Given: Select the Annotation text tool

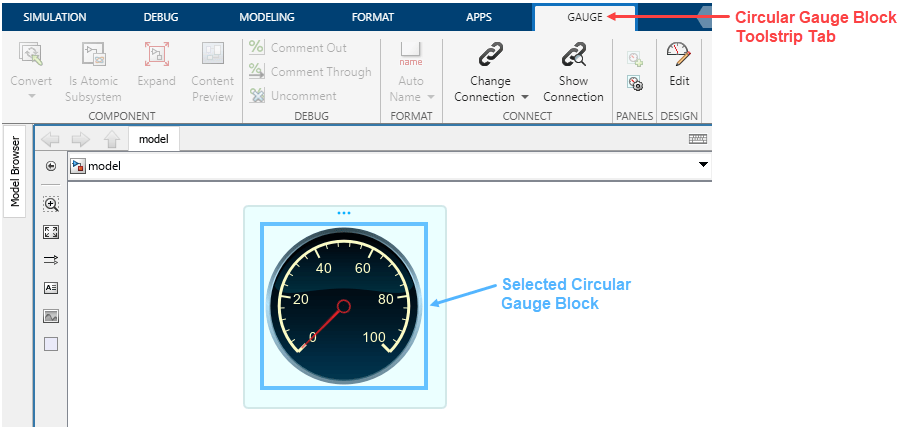Looking at the screenshot, I should 51,288.
